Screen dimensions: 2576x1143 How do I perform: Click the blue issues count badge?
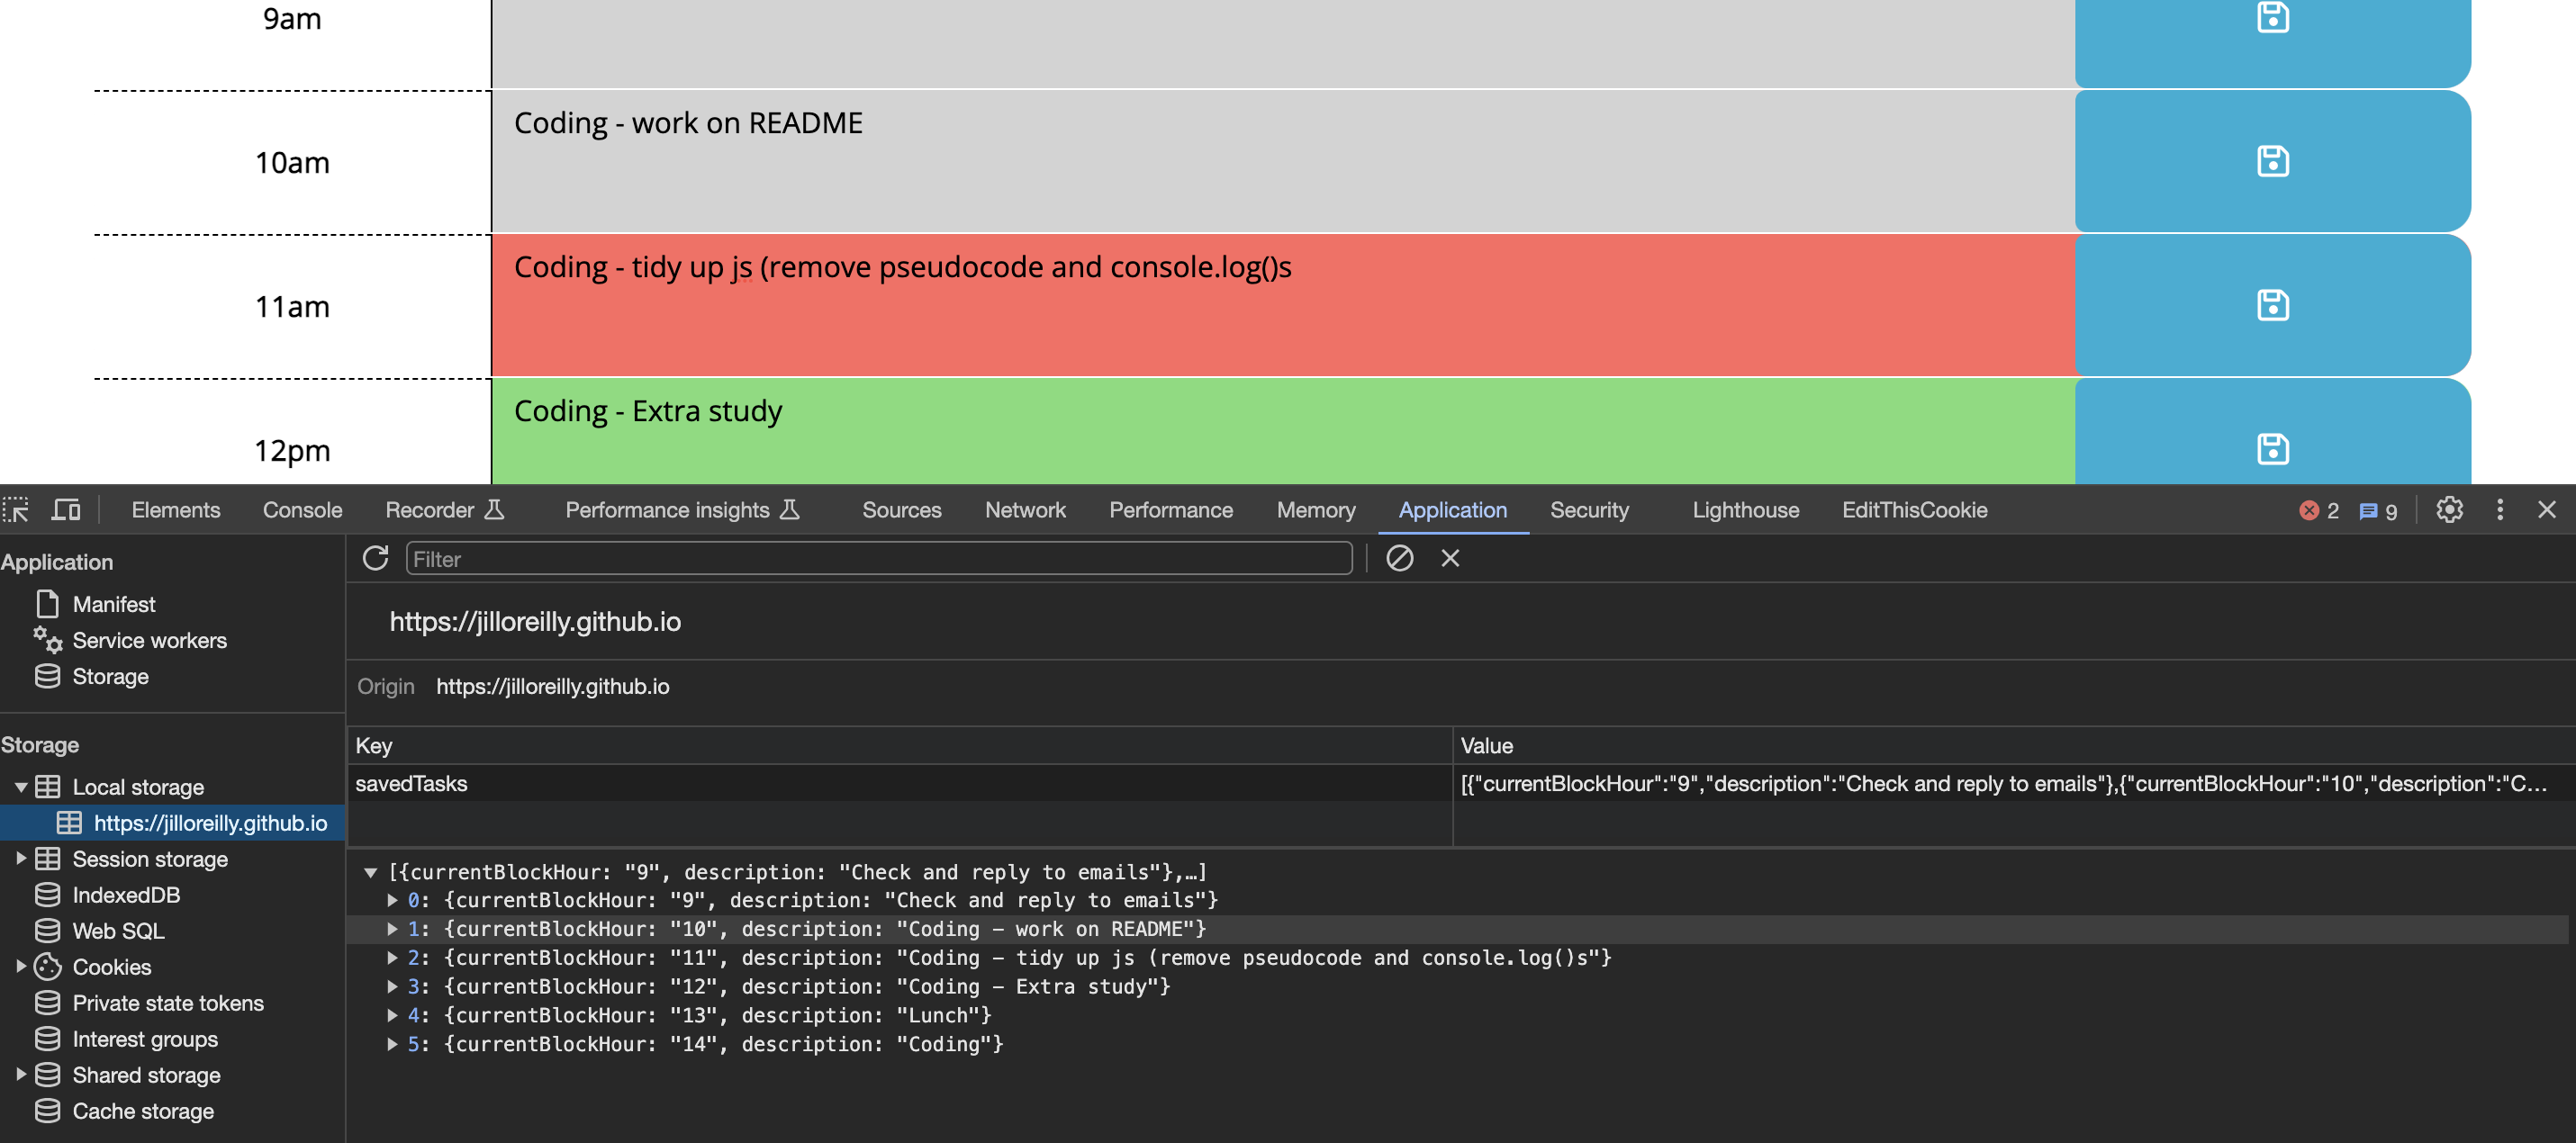(2377, 511)
